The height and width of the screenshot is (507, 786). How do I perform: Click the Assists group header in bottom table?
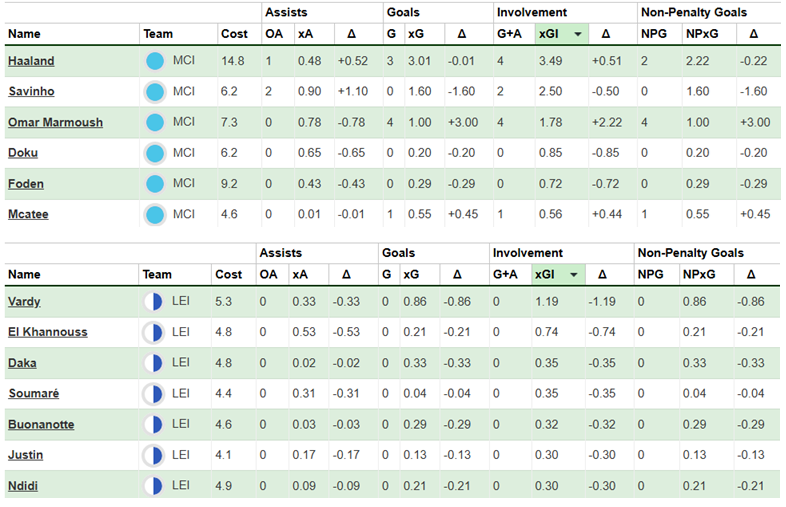tap(279, 253)
